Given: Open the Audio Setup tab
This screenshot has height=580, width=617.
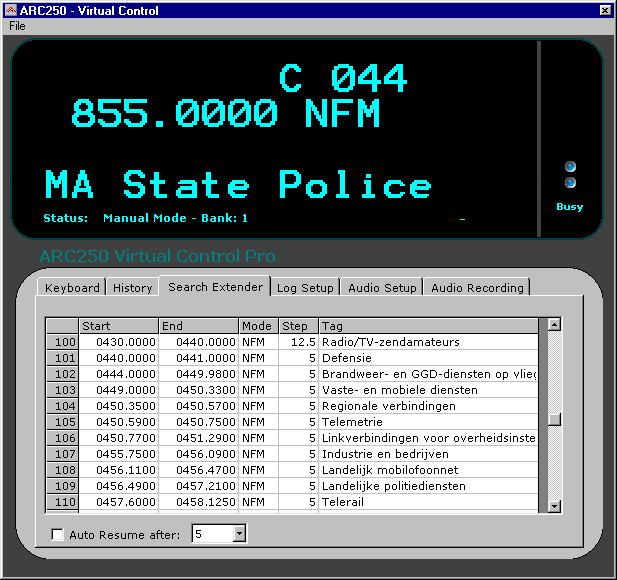Looking at the screenshot, I should click(x=382, y=287).
